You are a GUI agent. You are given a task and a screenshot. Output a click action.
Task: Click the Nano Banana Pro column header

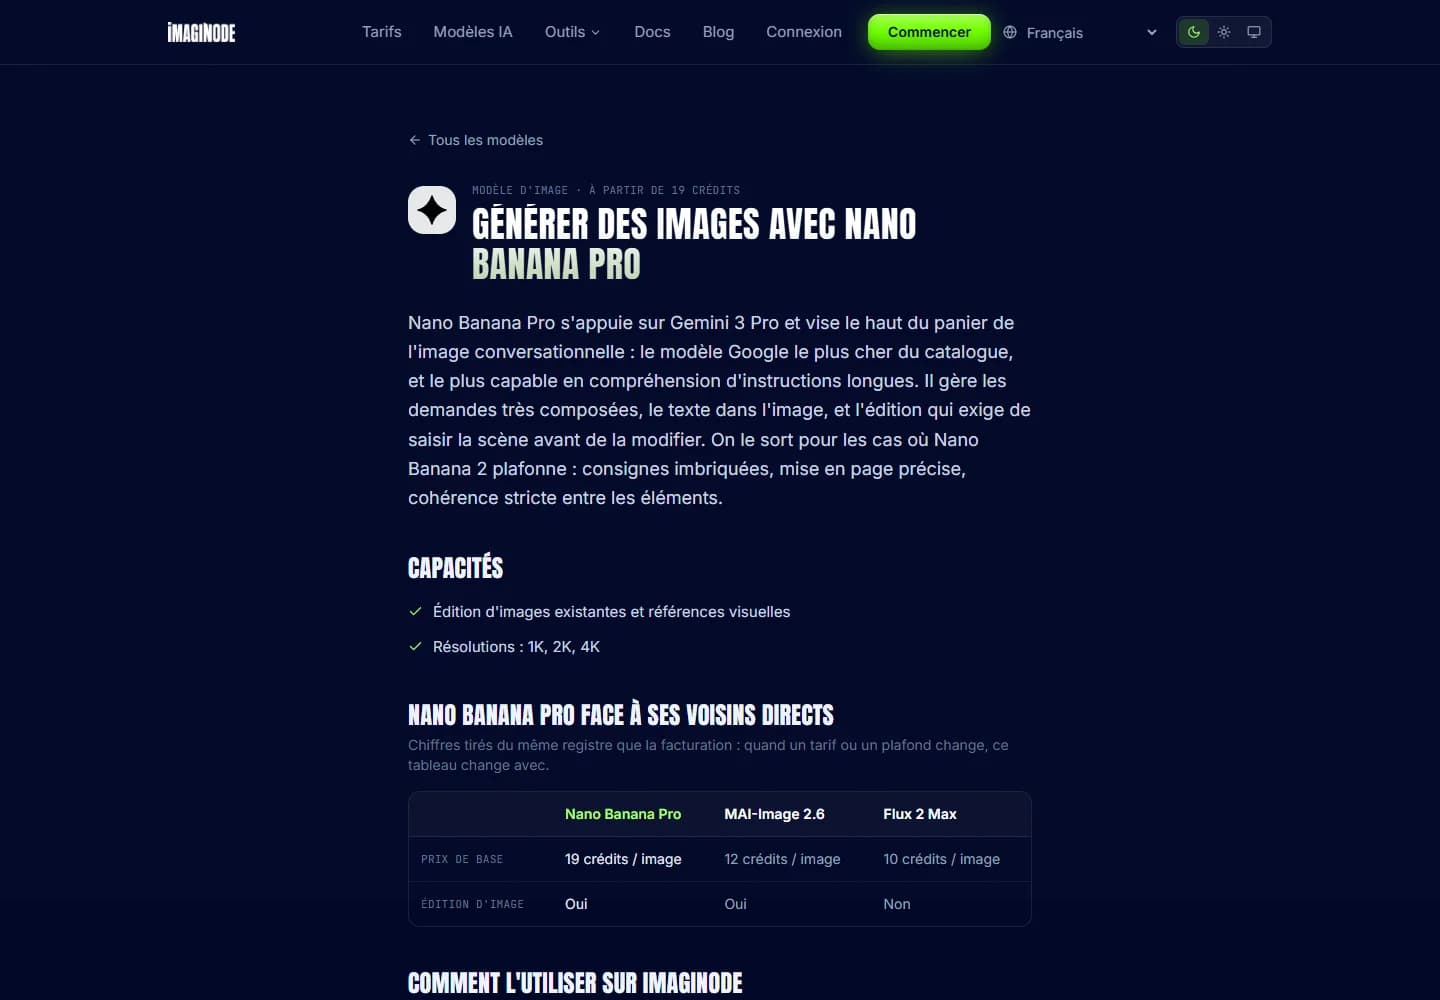(x=623, y=814)
